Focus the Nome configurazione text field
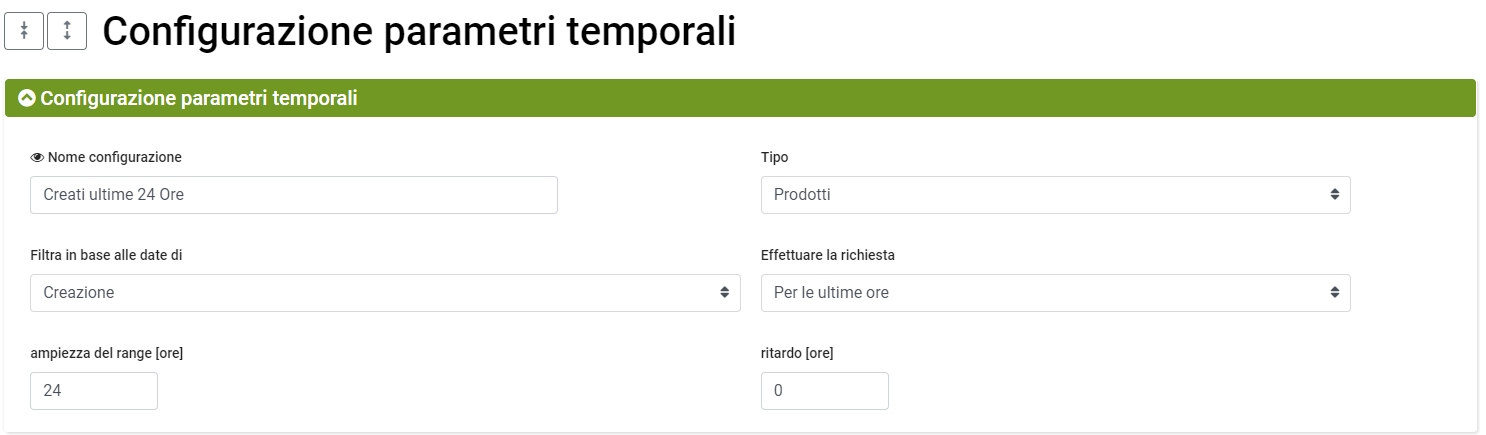 [294, 195]
